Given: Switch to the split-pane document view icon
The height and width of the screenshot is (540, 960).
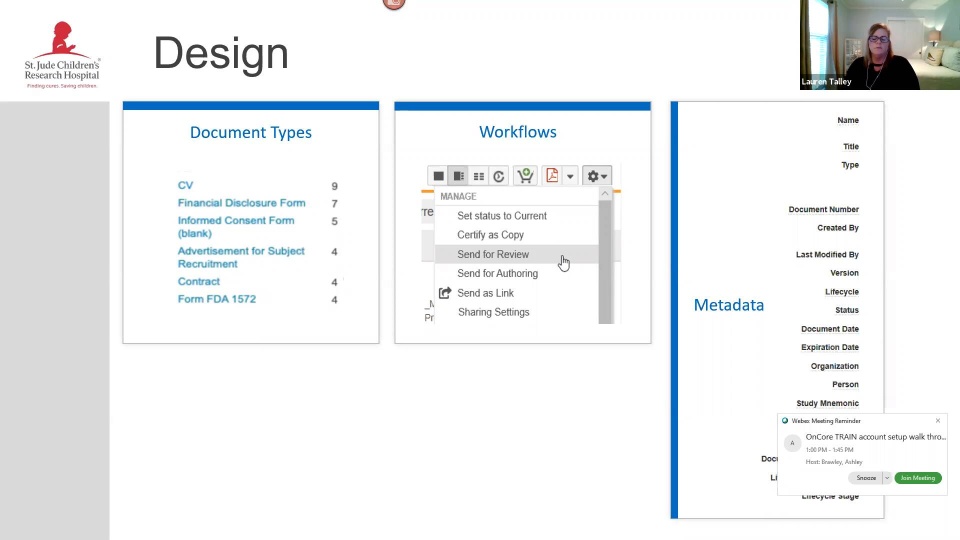Looking at the screenshot, I should [x=459, y=176].
